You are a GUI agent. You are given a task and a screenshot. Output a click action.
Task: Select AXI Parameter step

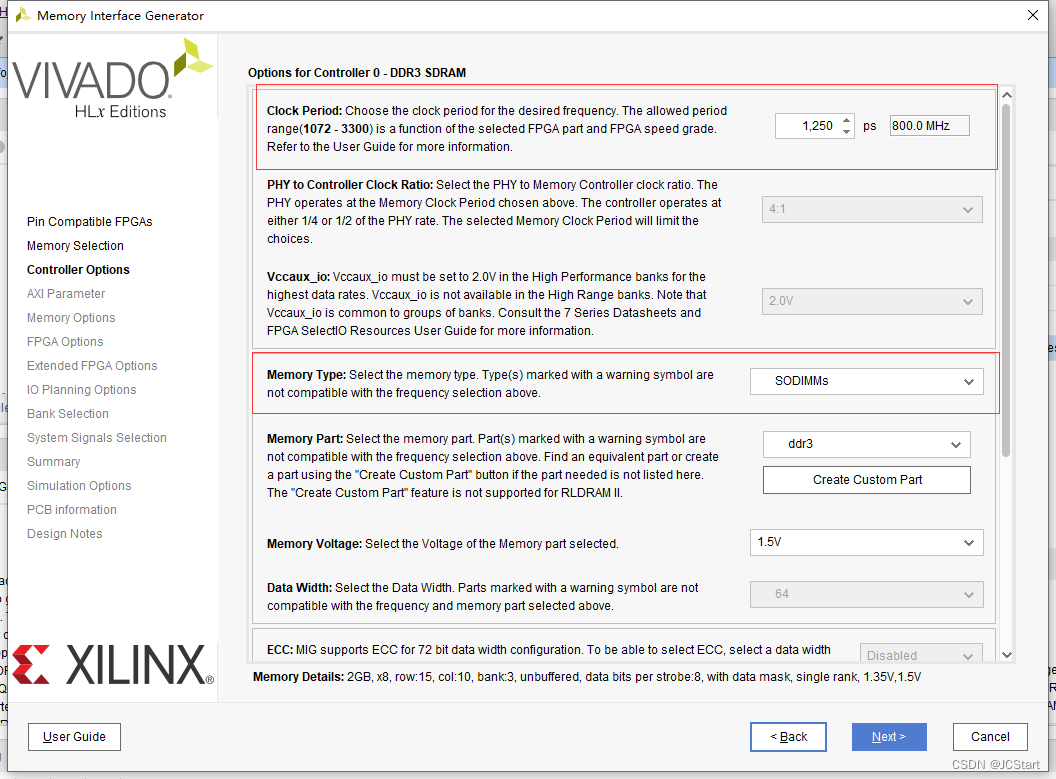point(66,294)
